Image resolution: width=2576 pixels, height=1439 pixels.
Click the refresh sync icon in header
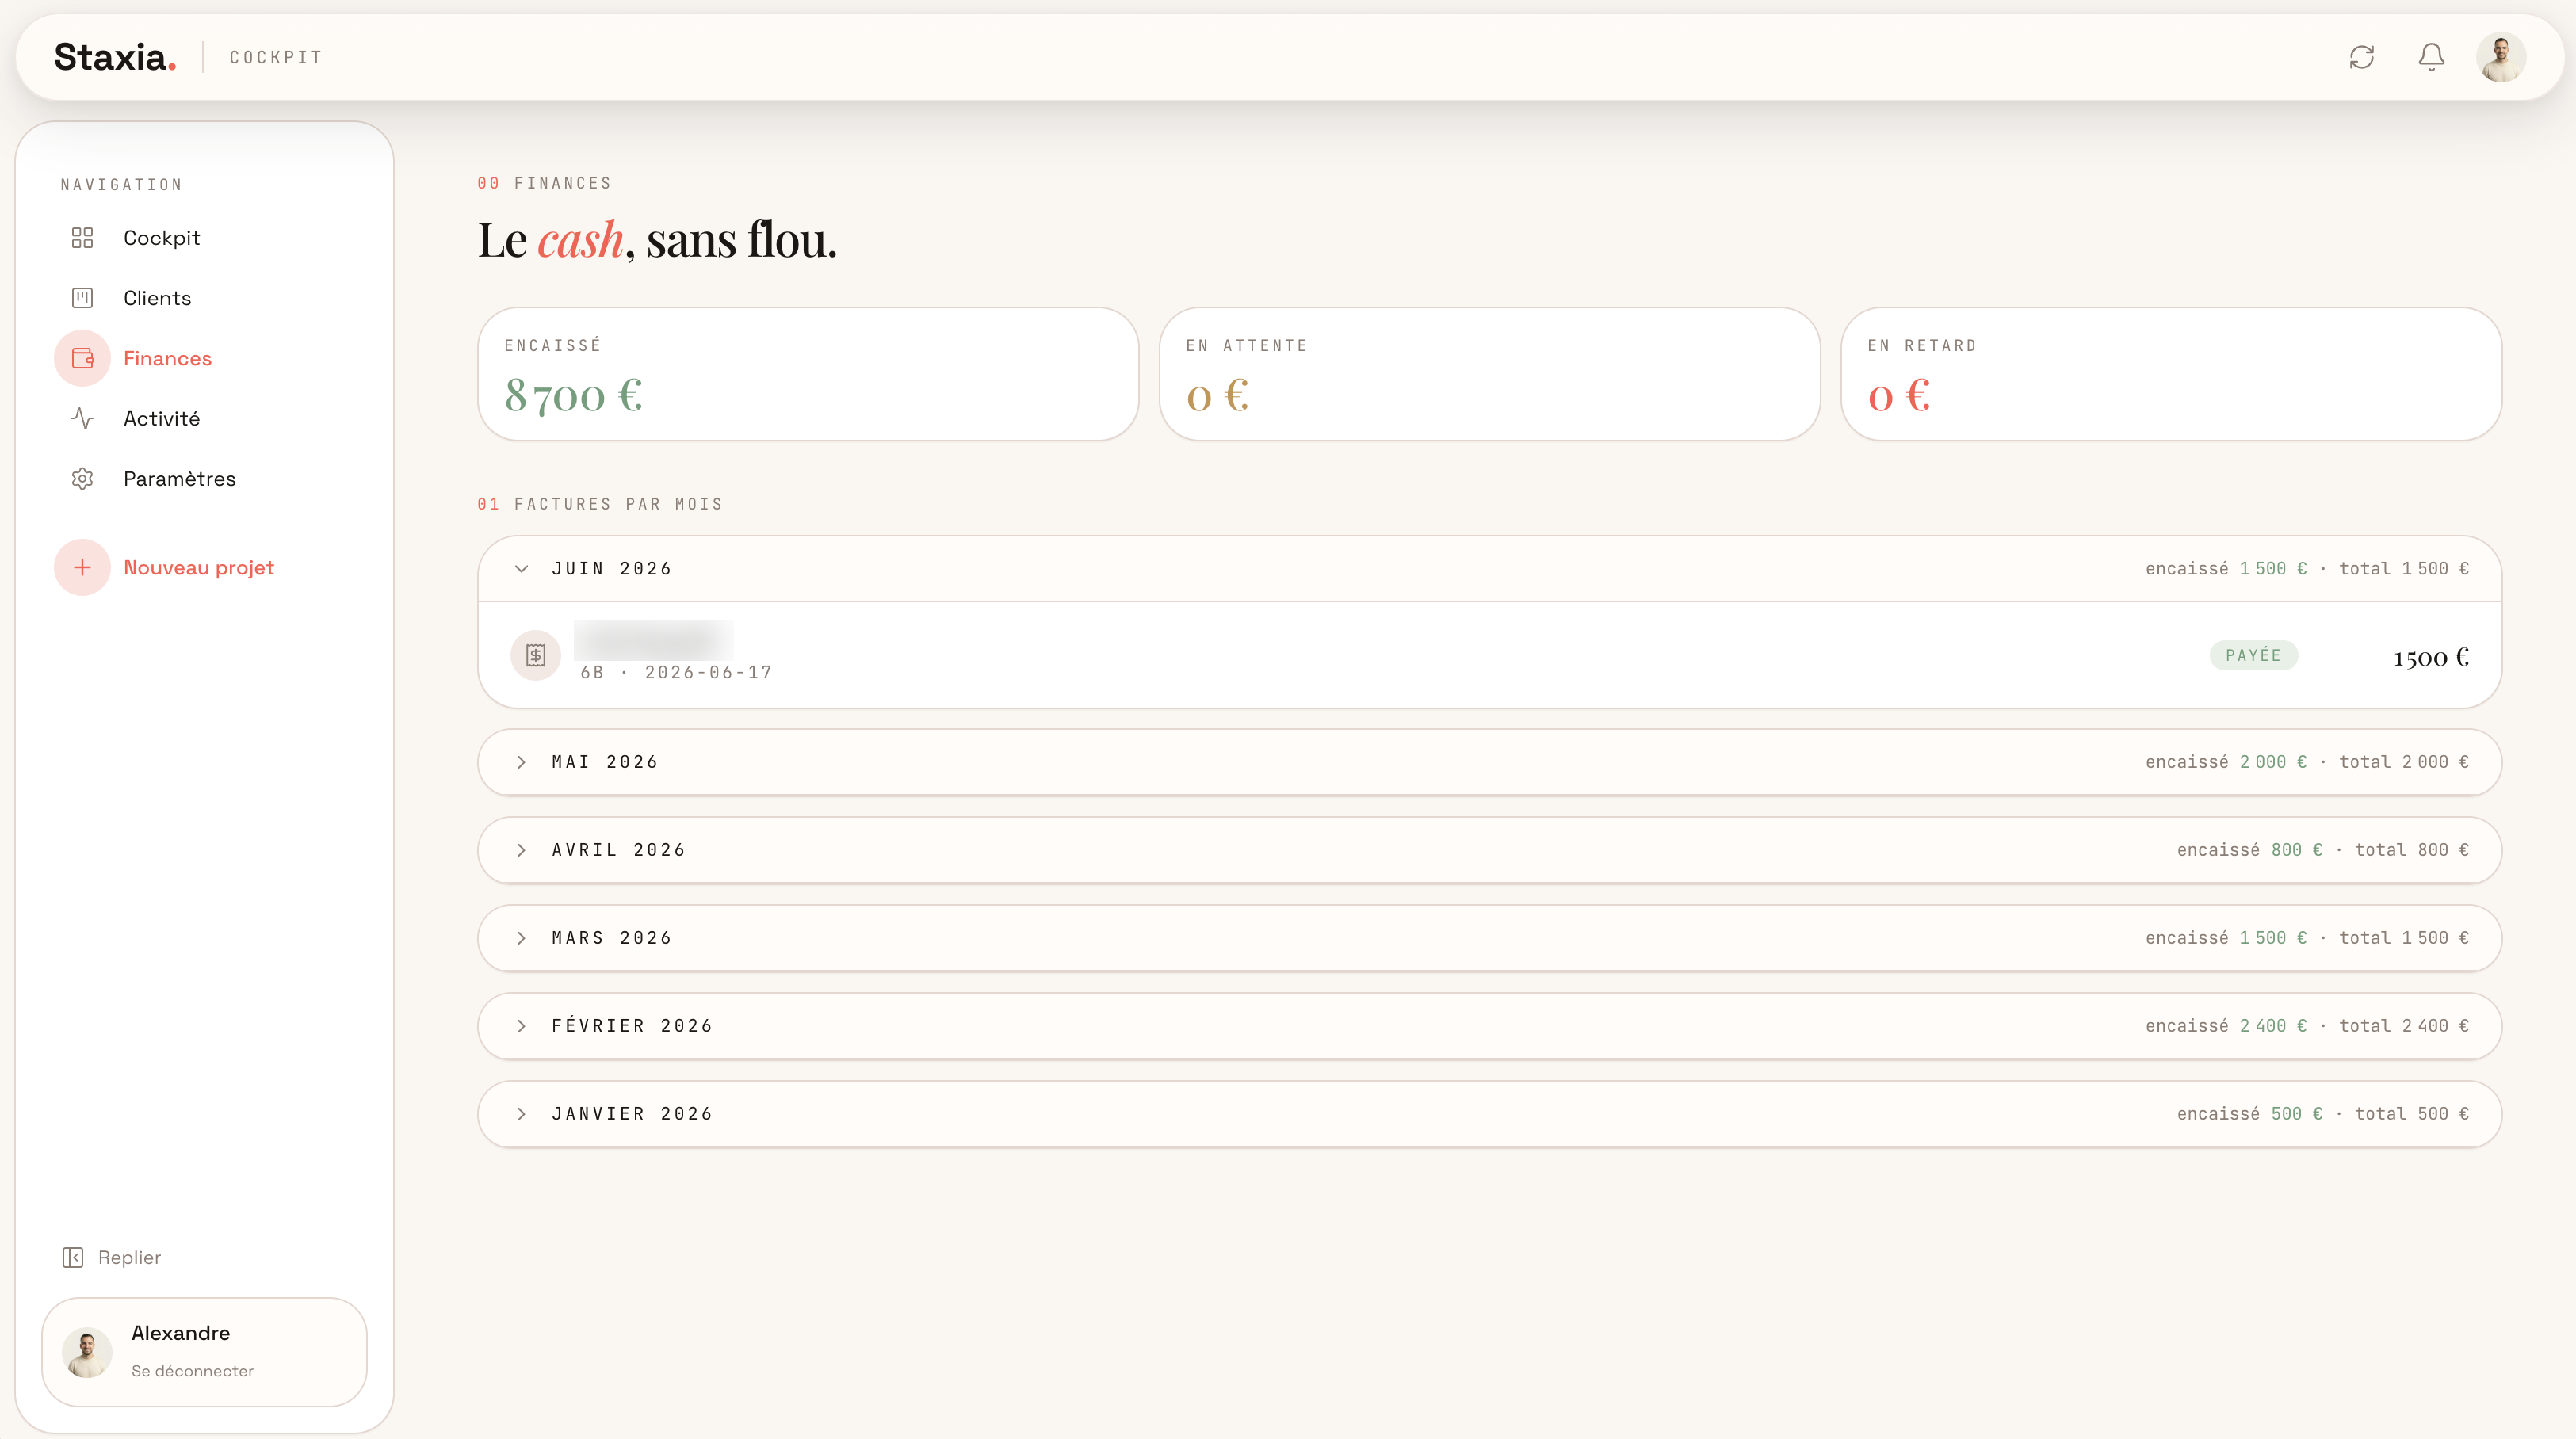(2361, 57)
